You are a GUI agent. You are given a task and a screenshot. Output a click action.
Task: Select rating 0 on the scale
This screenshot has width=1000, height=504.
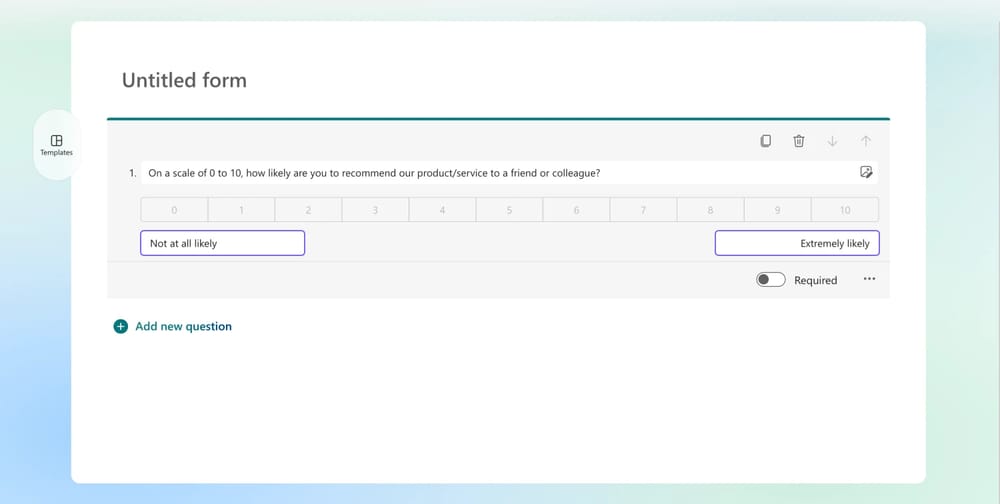pos(174,210)
